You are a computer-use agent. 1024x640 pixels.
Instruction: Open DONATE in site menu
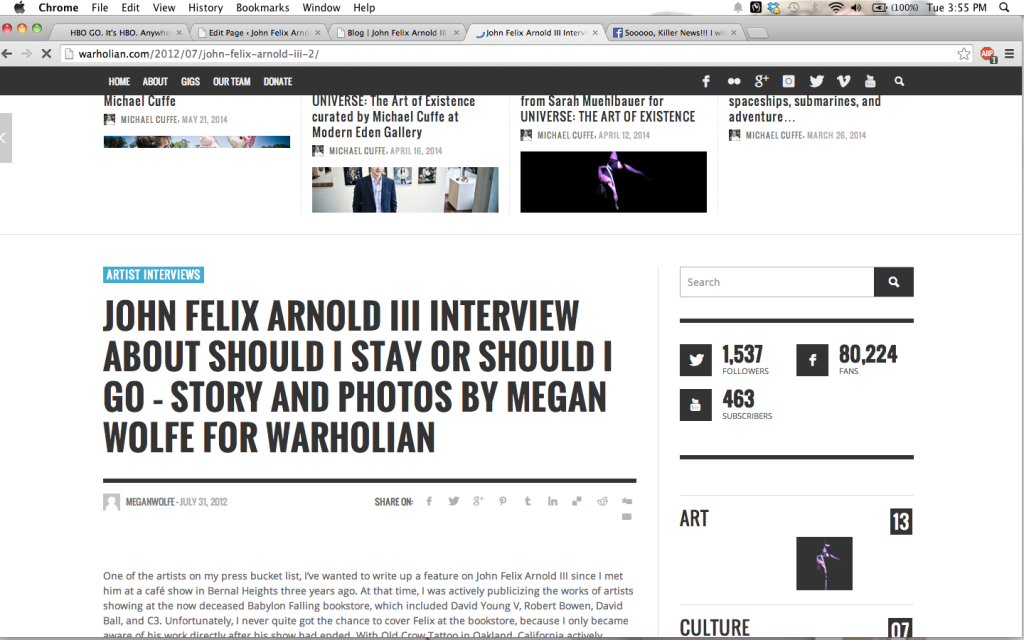pyautogui.click(x=278, y=82)
